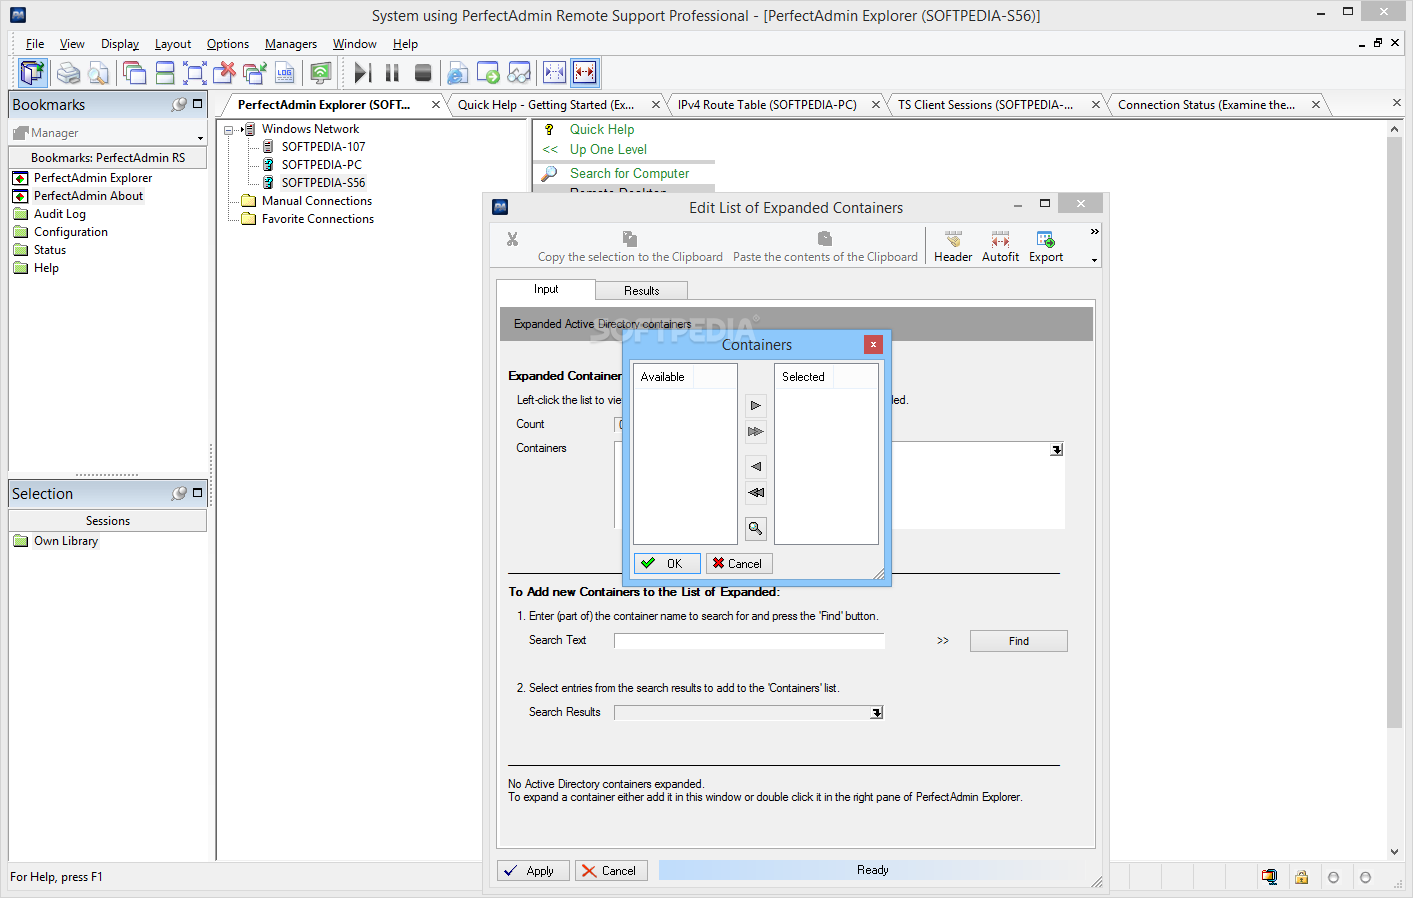Click Search for Computer link

coord(629,174)
